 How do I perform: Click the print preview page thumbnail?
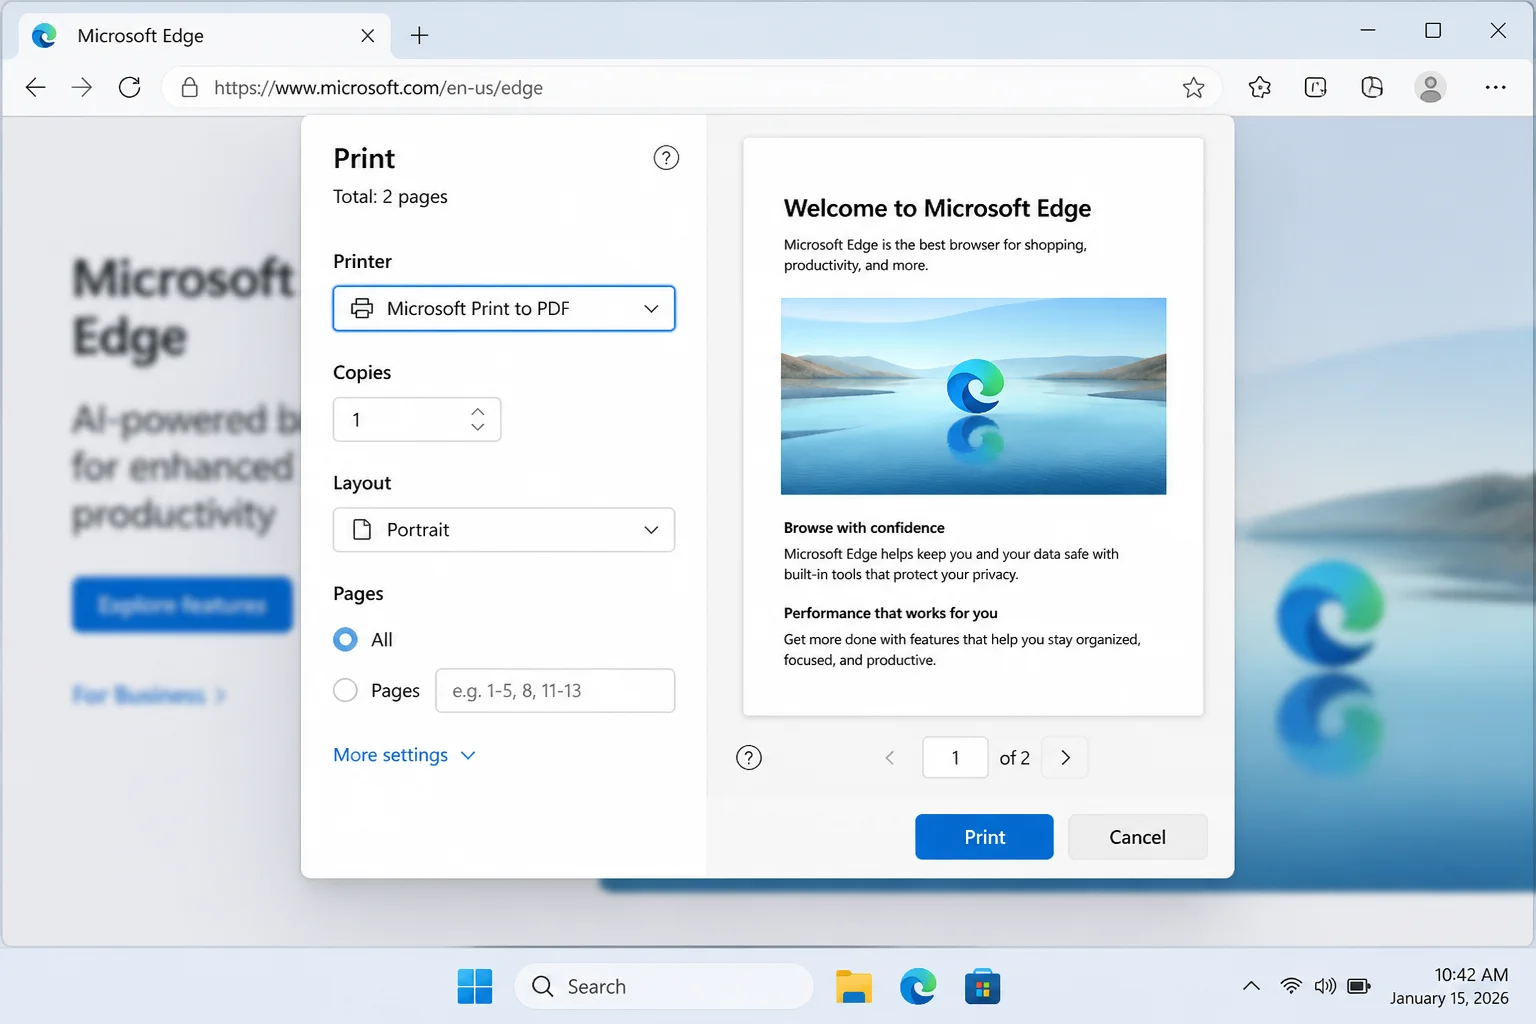[973, 427]
